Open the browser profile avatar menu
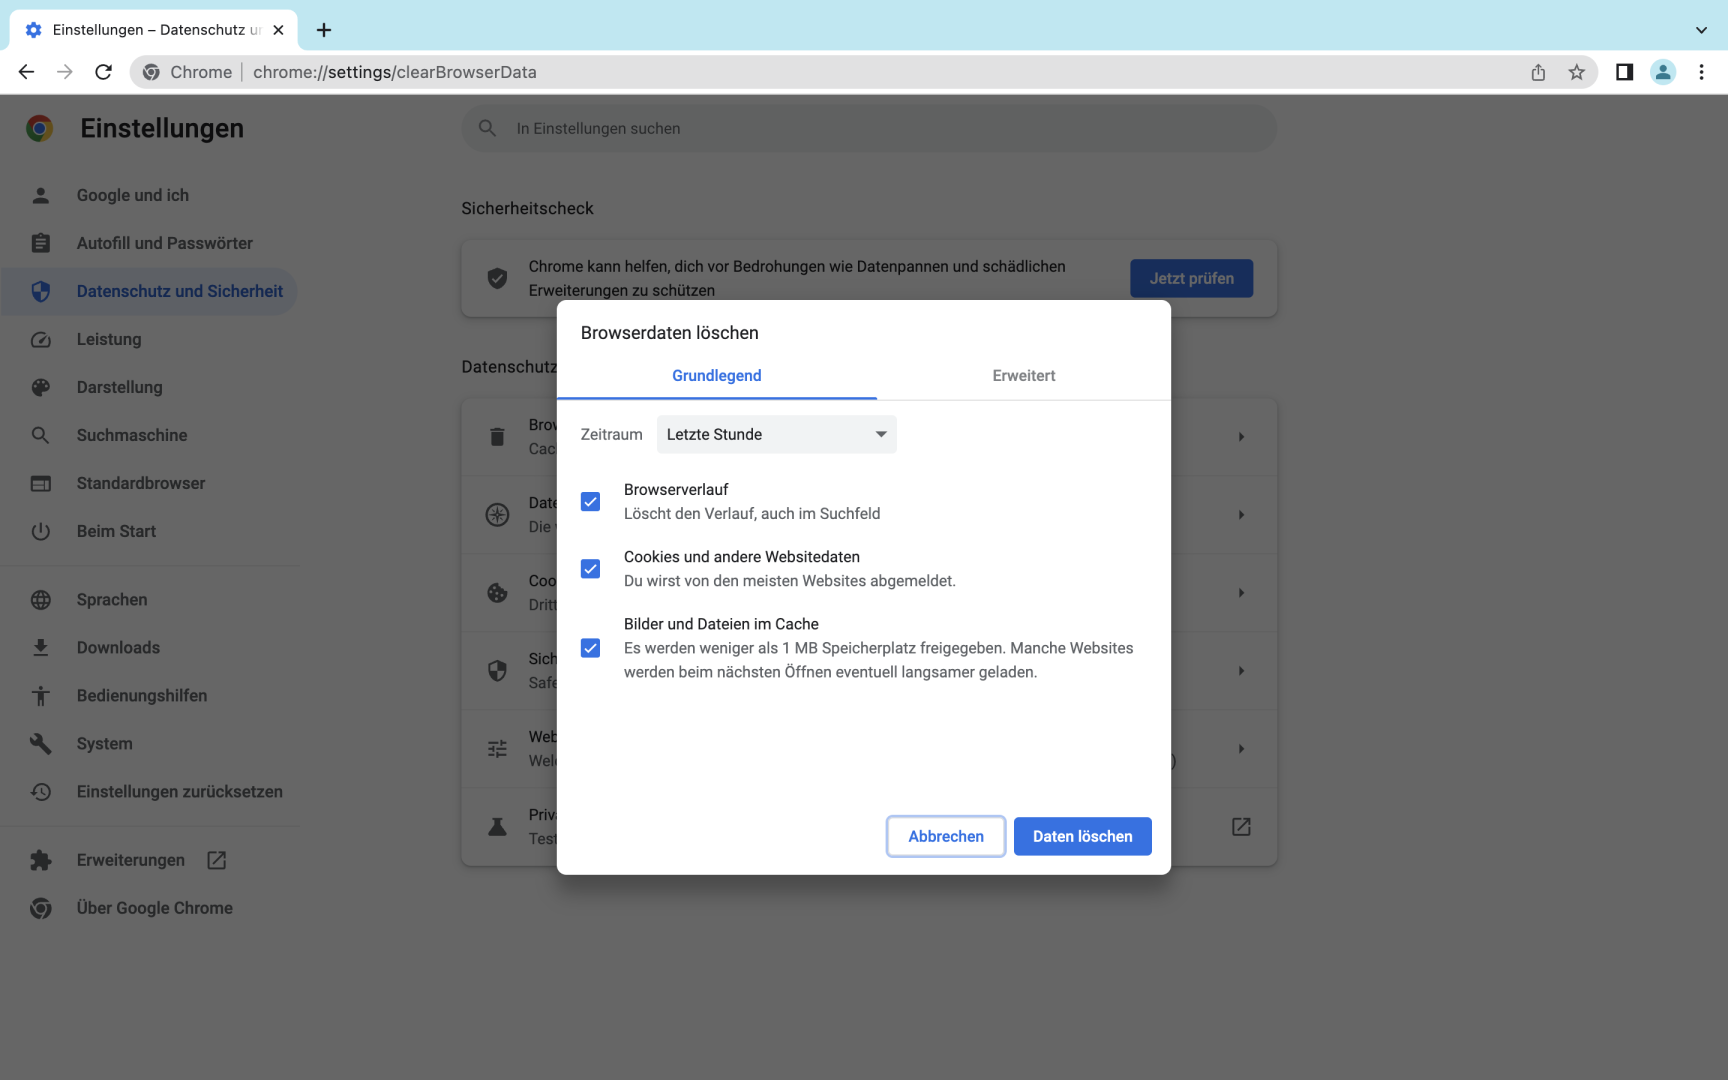The width and height of the screenshot is (1728, 1080). (1663, 72)
